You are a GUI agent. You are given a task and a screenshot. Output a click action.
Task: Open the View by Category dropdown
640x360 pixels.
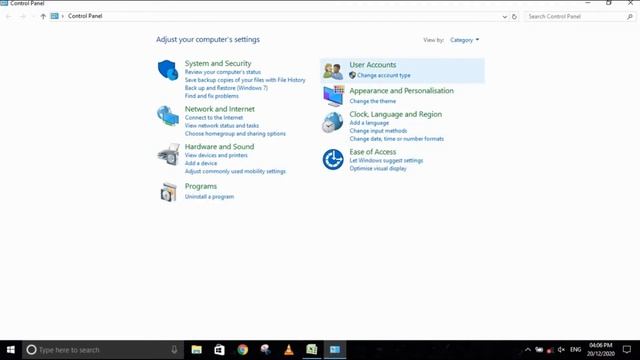click(464, 40)
